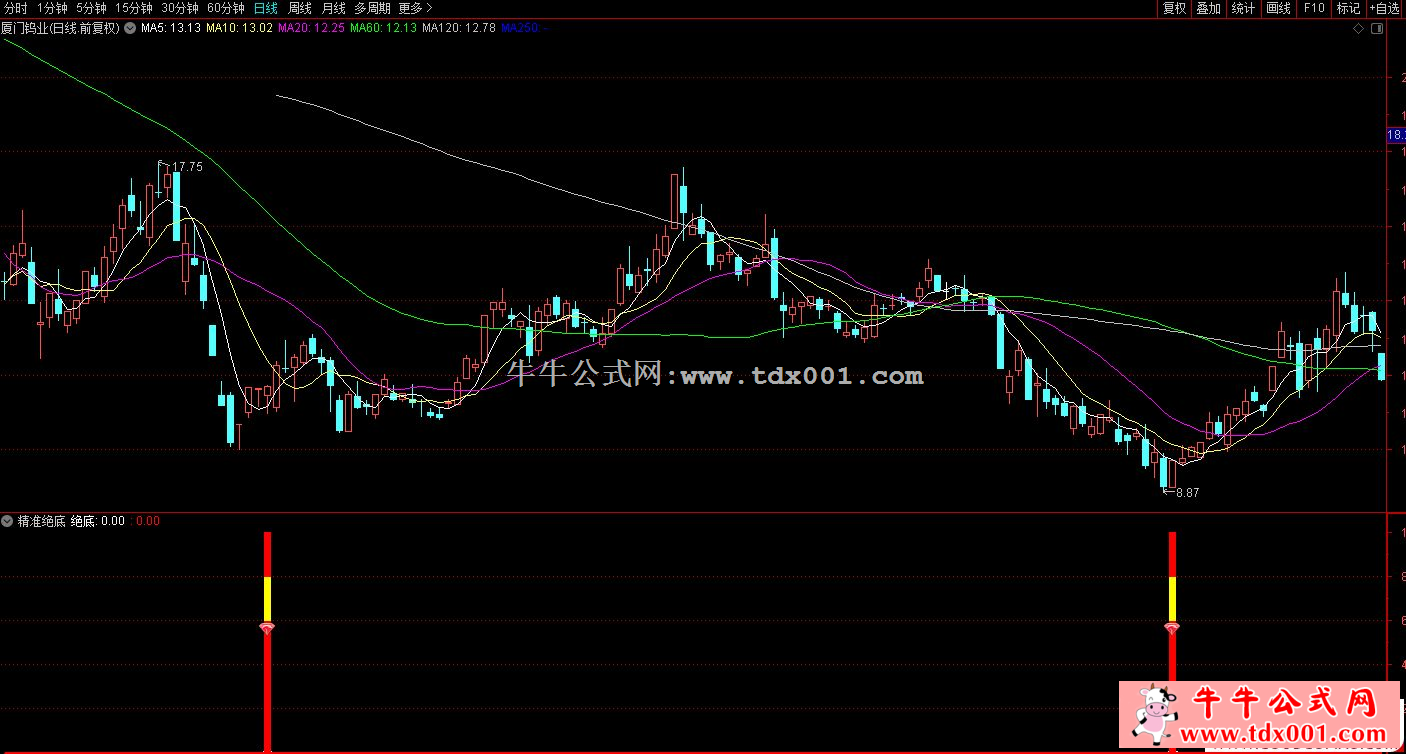Viewport: 1406px width, 754px height.
Task: Click the 叠加 overlay button
Action: [x=1209, y=8]
